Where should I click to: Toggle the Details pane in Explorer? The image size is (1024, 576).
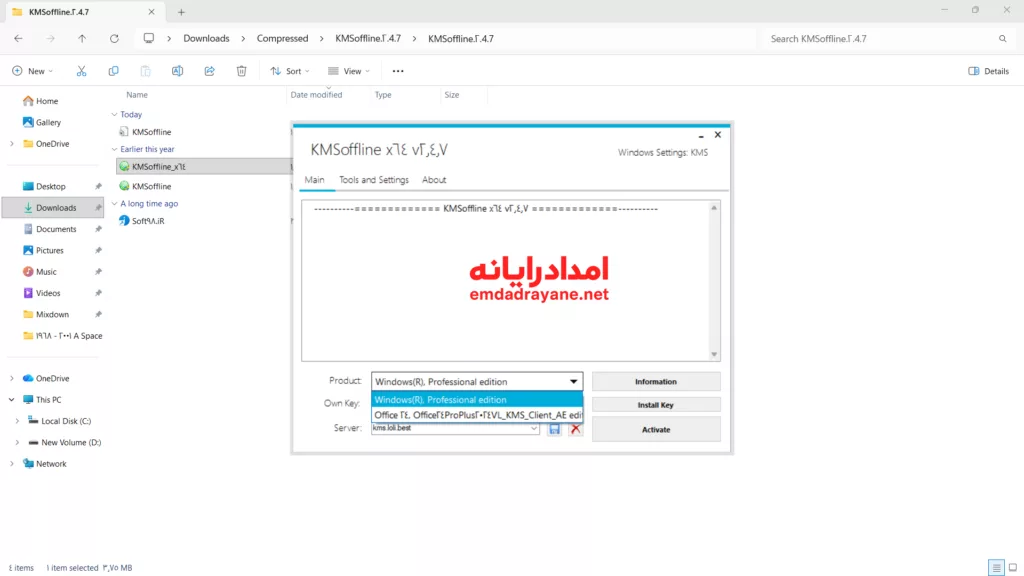point(988,71)
